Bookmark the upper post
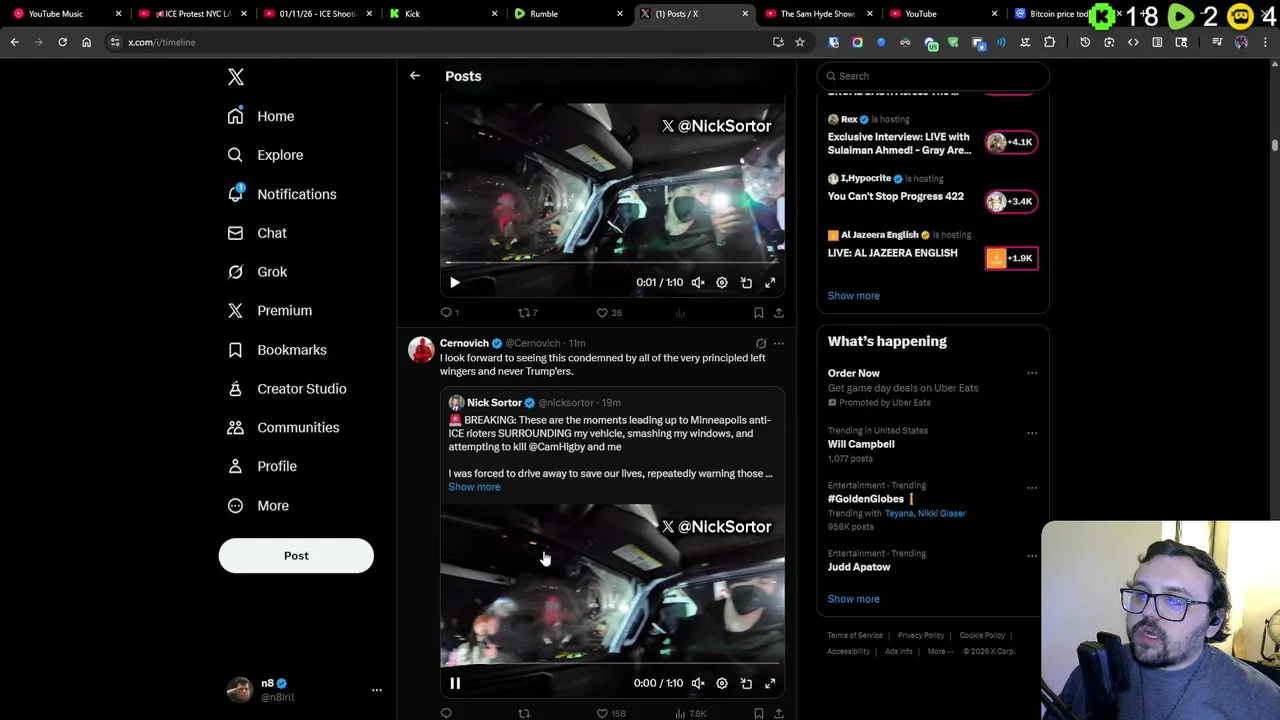Image resolution: width=1280 pixels, height=720 pixels. [x=759, y=313]
